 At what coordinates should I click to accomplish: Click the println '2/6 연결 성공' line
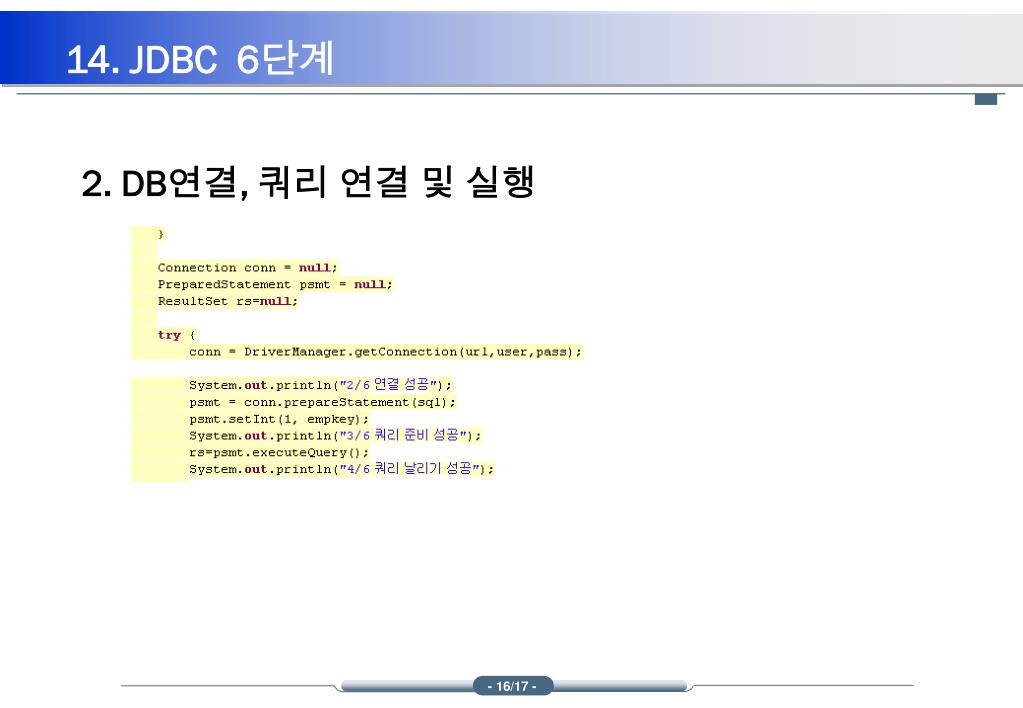tap(320, 384)
